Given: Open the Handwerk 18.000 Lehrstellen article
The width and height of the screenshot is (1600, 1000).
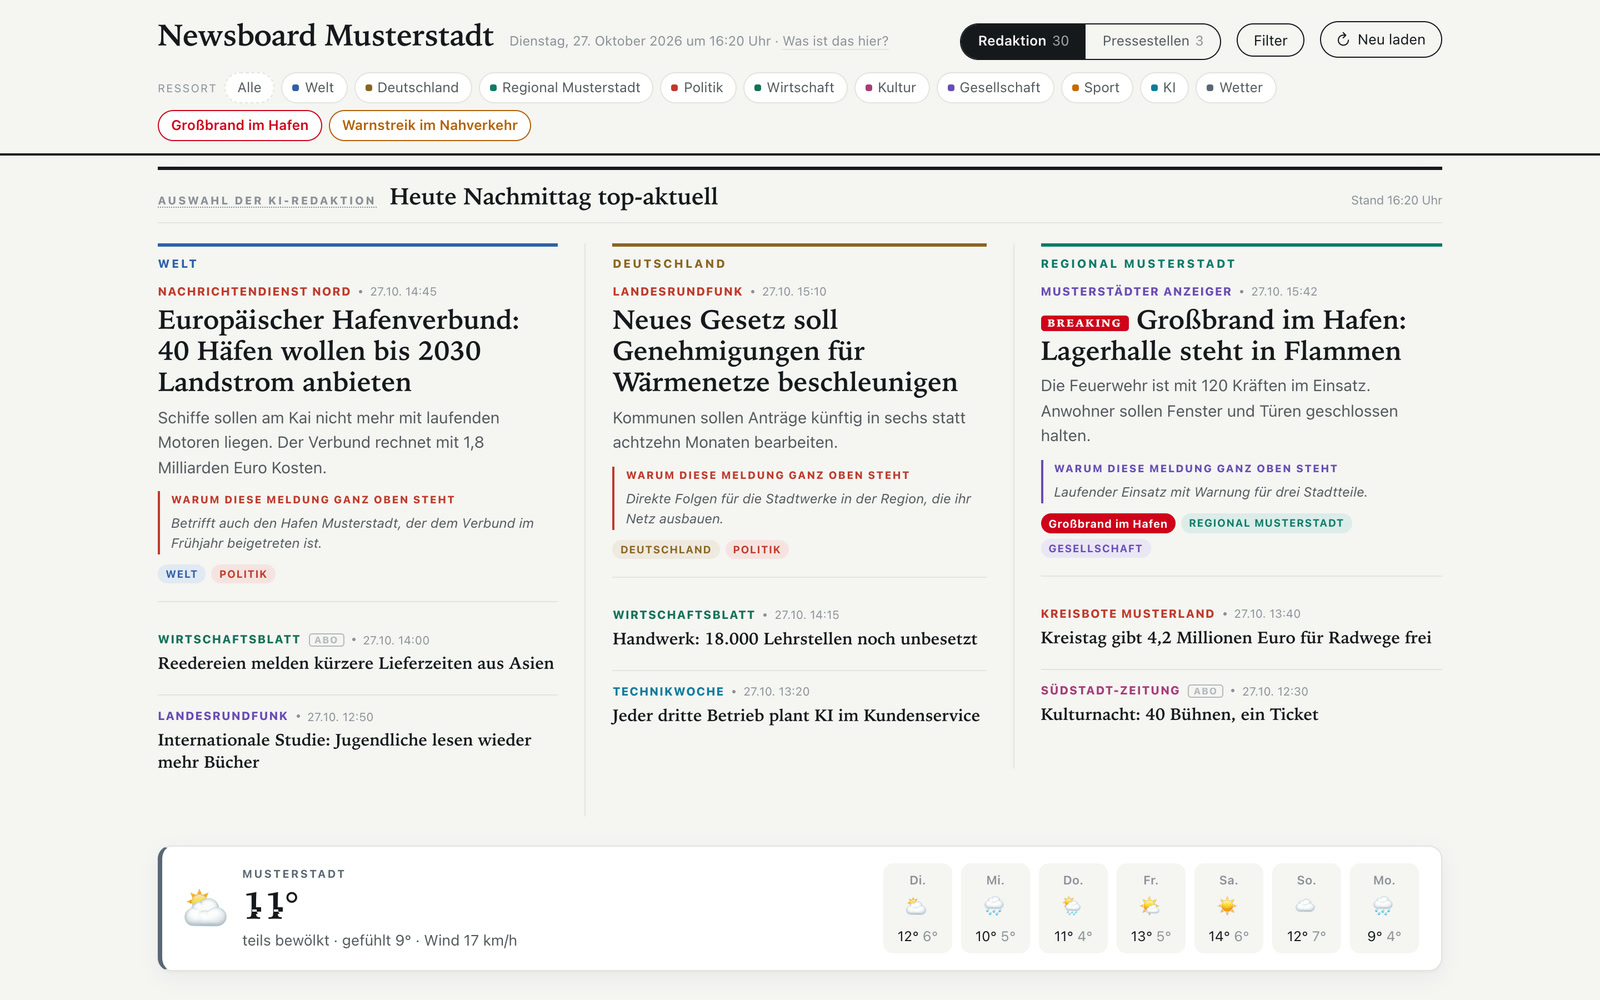Looking at the screenshot, I should pyautogui.click(x=795, y=639).
